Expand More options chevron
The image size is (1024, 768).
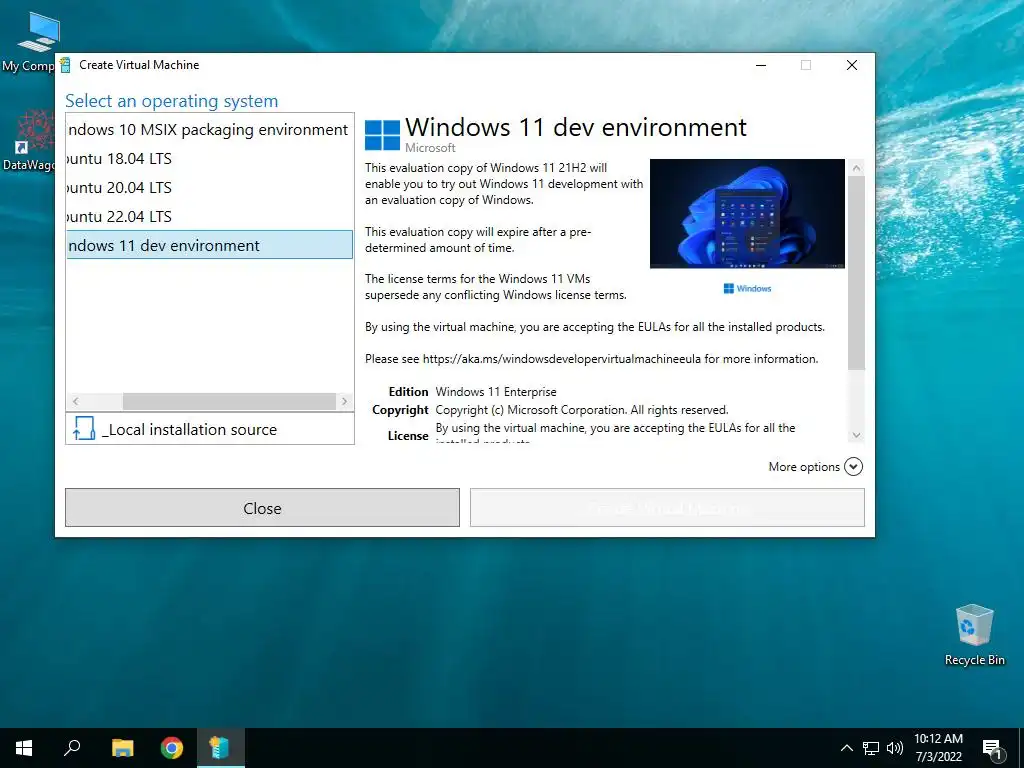point(853,466)
